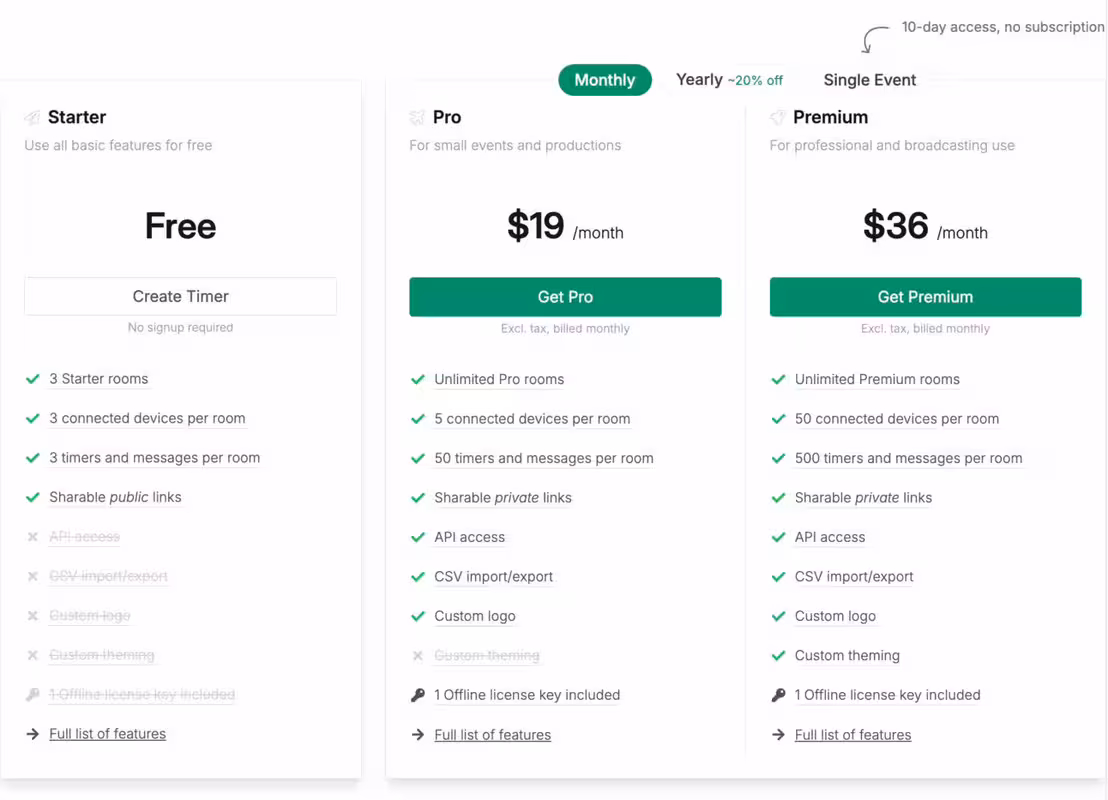Click key icon for Pro offline license

418,695
